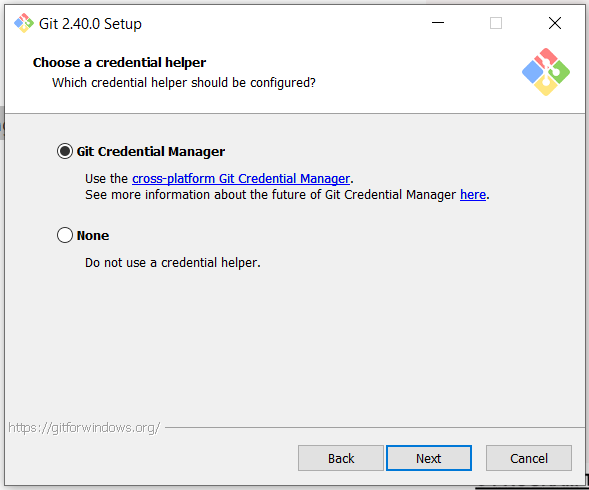Click the Git icon in the title bar

coord(24,23)
